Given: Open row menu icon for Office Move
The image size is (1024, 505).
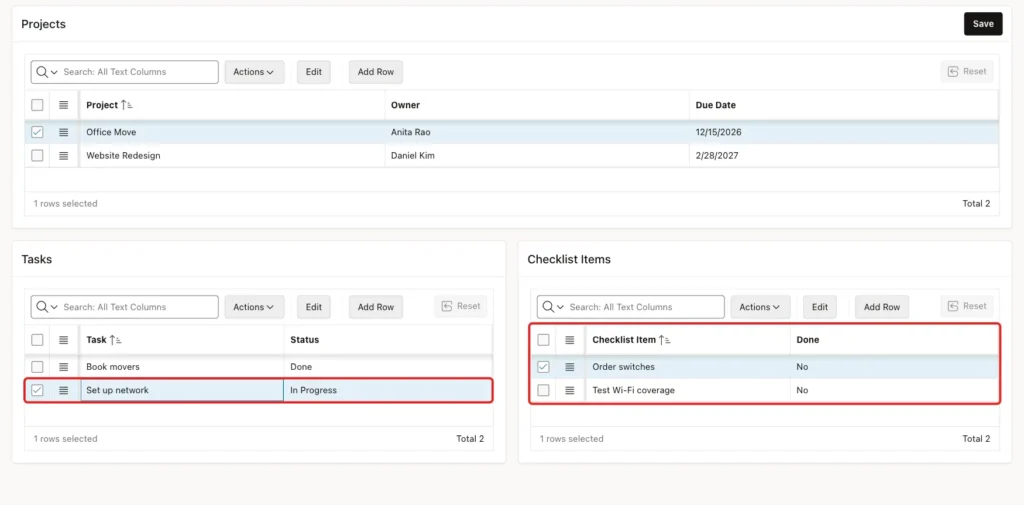Looking at the screenshot, I should [x=63, y=132].
